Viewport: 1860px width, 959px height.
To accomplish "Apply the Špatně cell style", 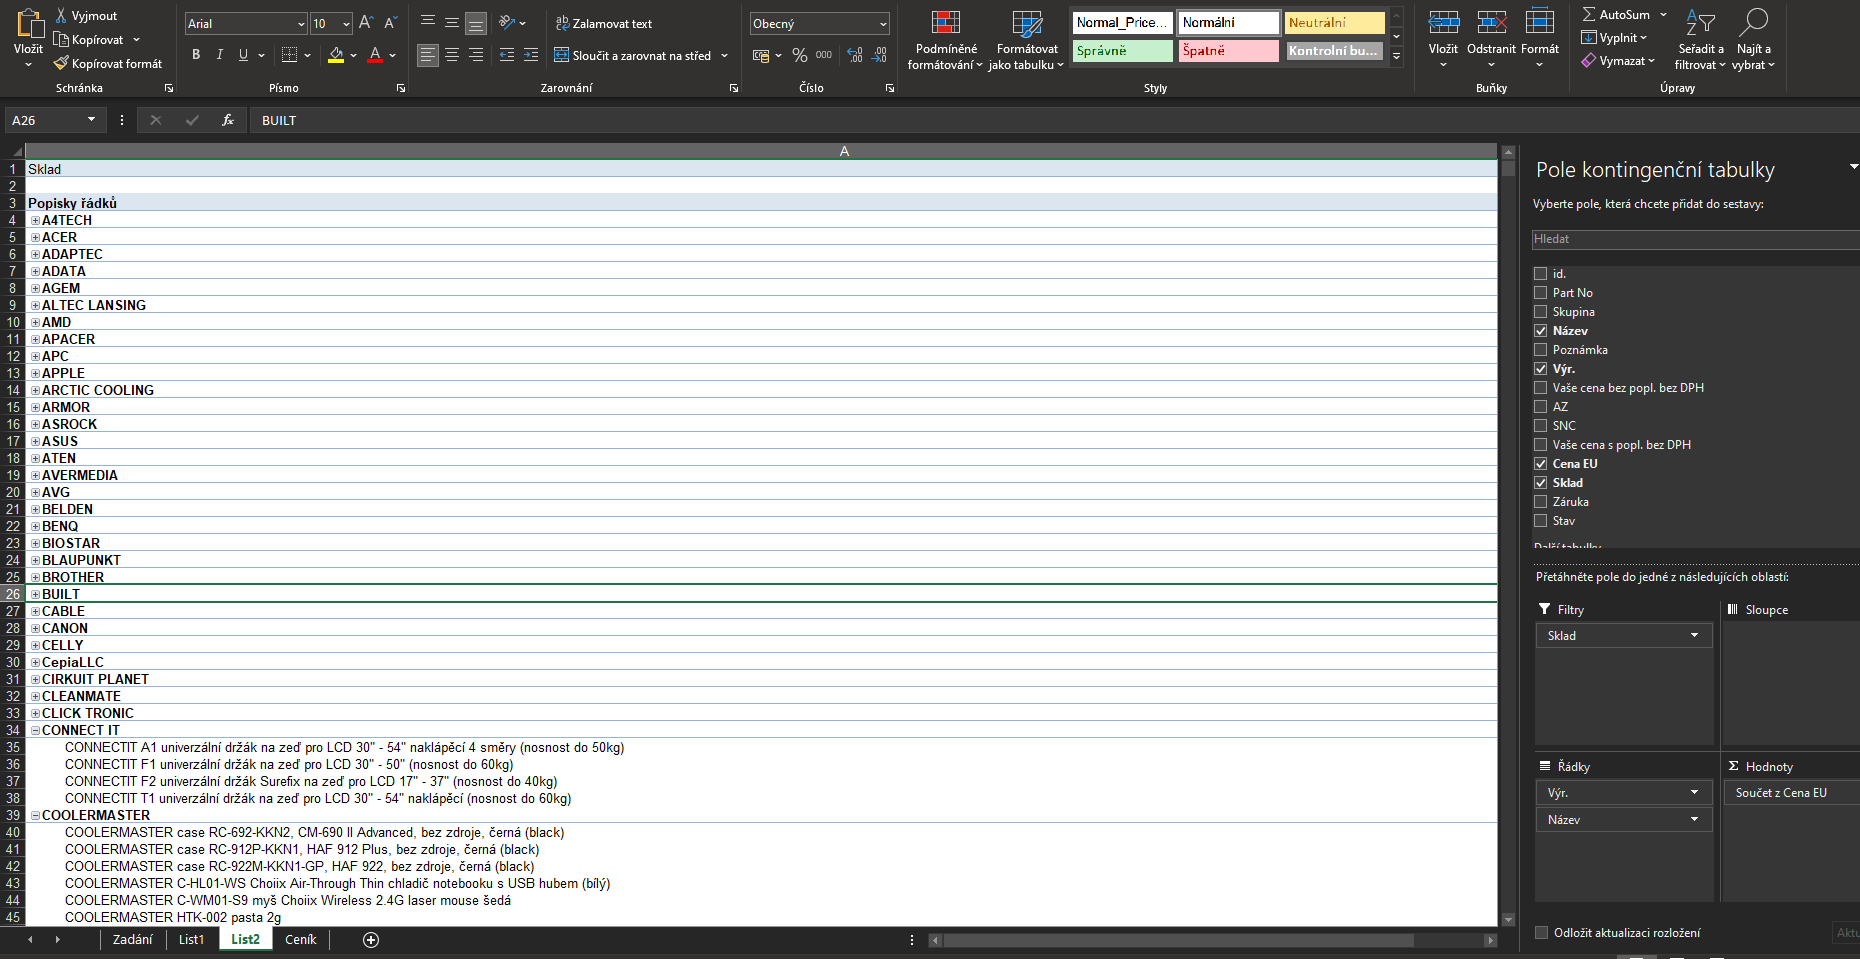I will coord(1228,51).
